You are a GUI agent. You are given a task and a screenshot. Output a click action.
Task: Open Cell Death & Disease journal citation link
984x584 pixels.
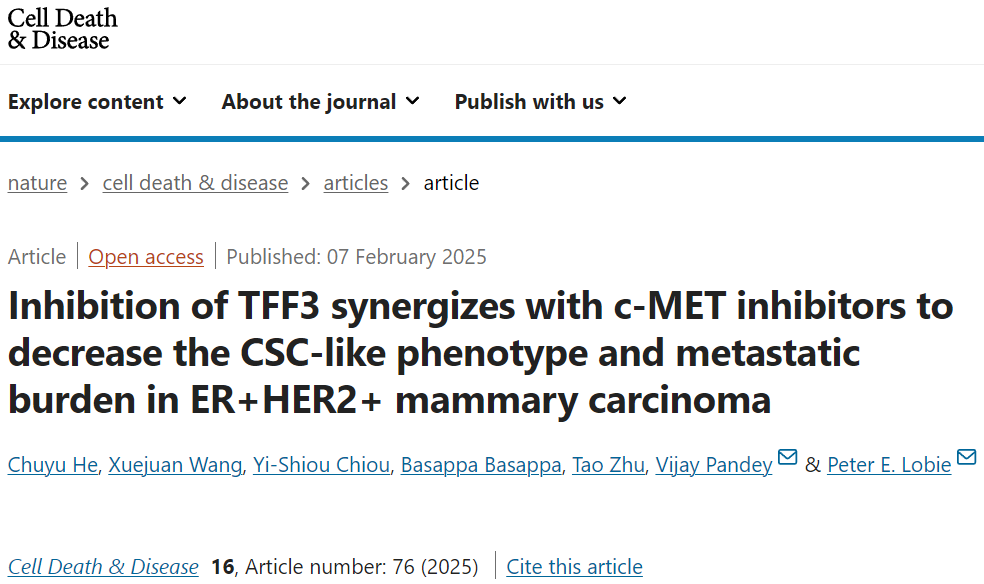click(x=103, y=567)
